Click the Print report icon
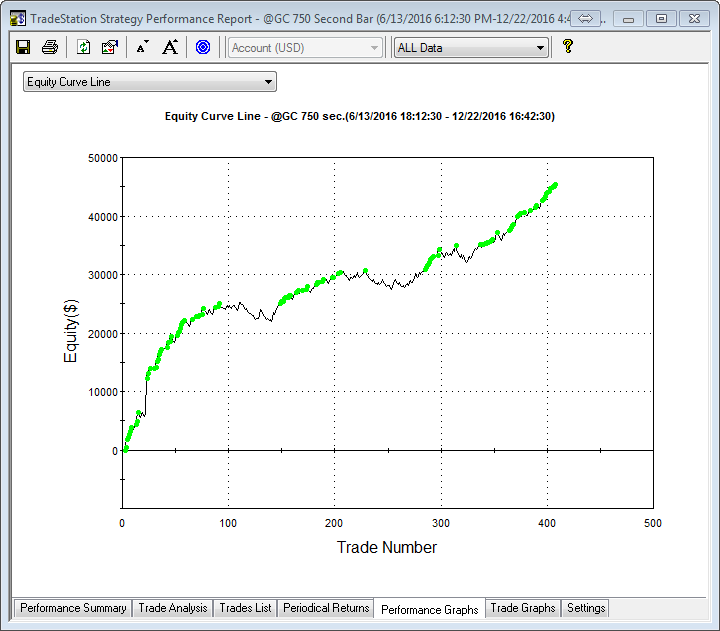720x631 pixels. (50, 47)
